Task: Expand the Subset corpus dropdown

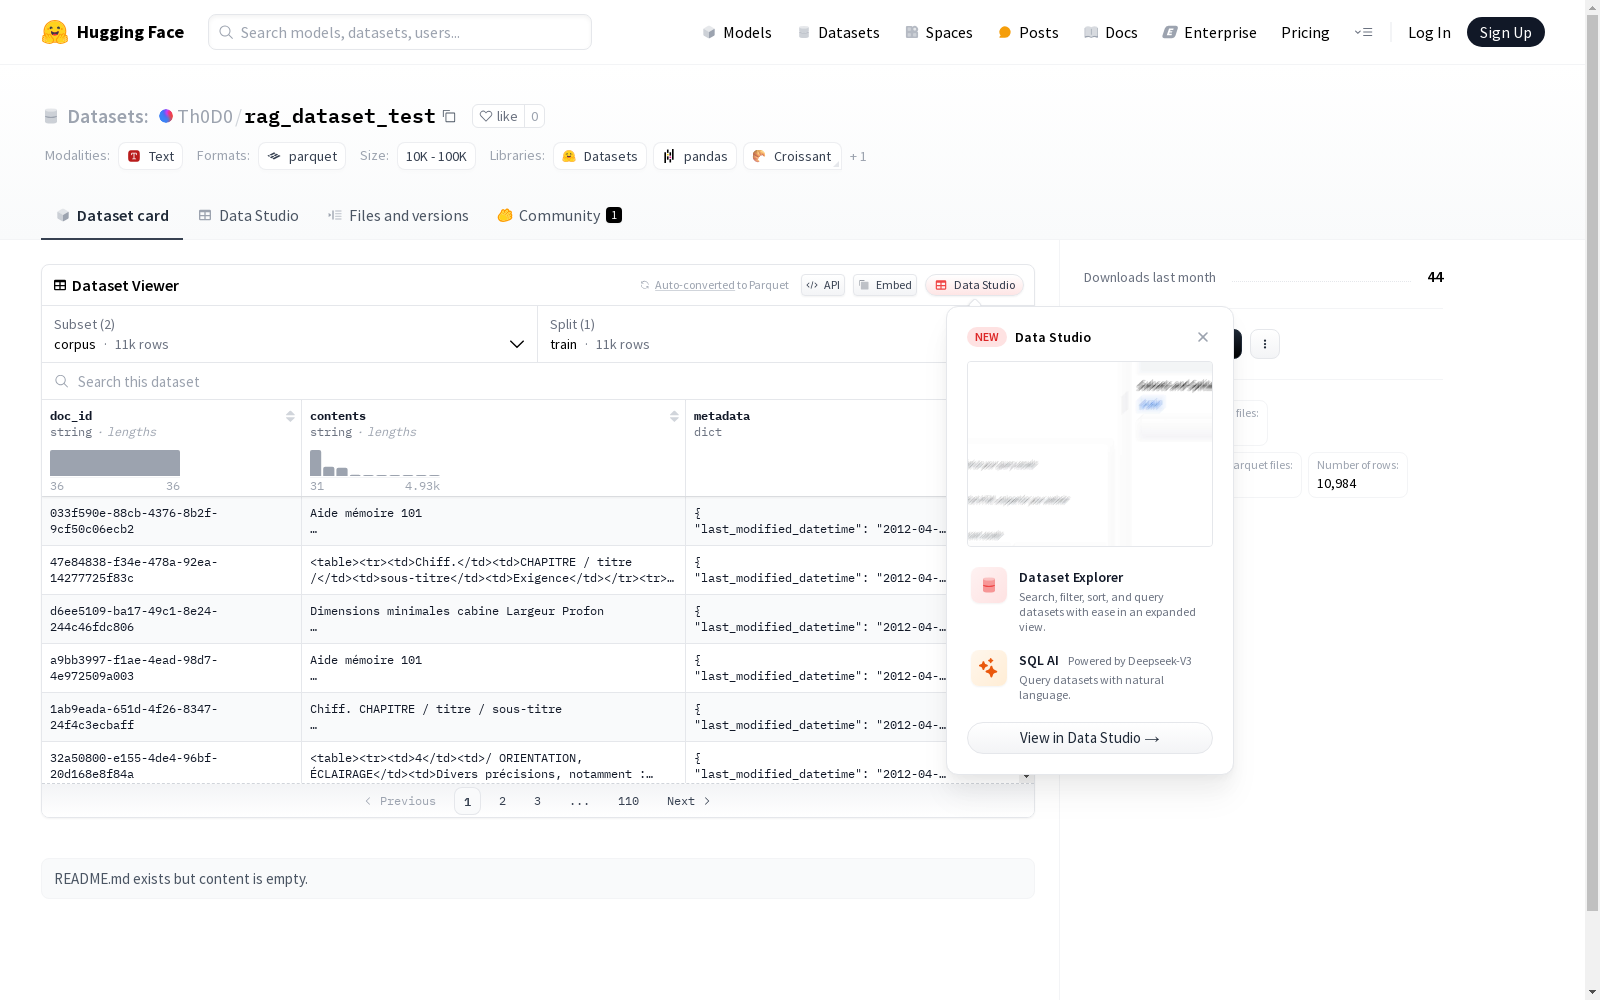Action: click(x=290, y=334)
